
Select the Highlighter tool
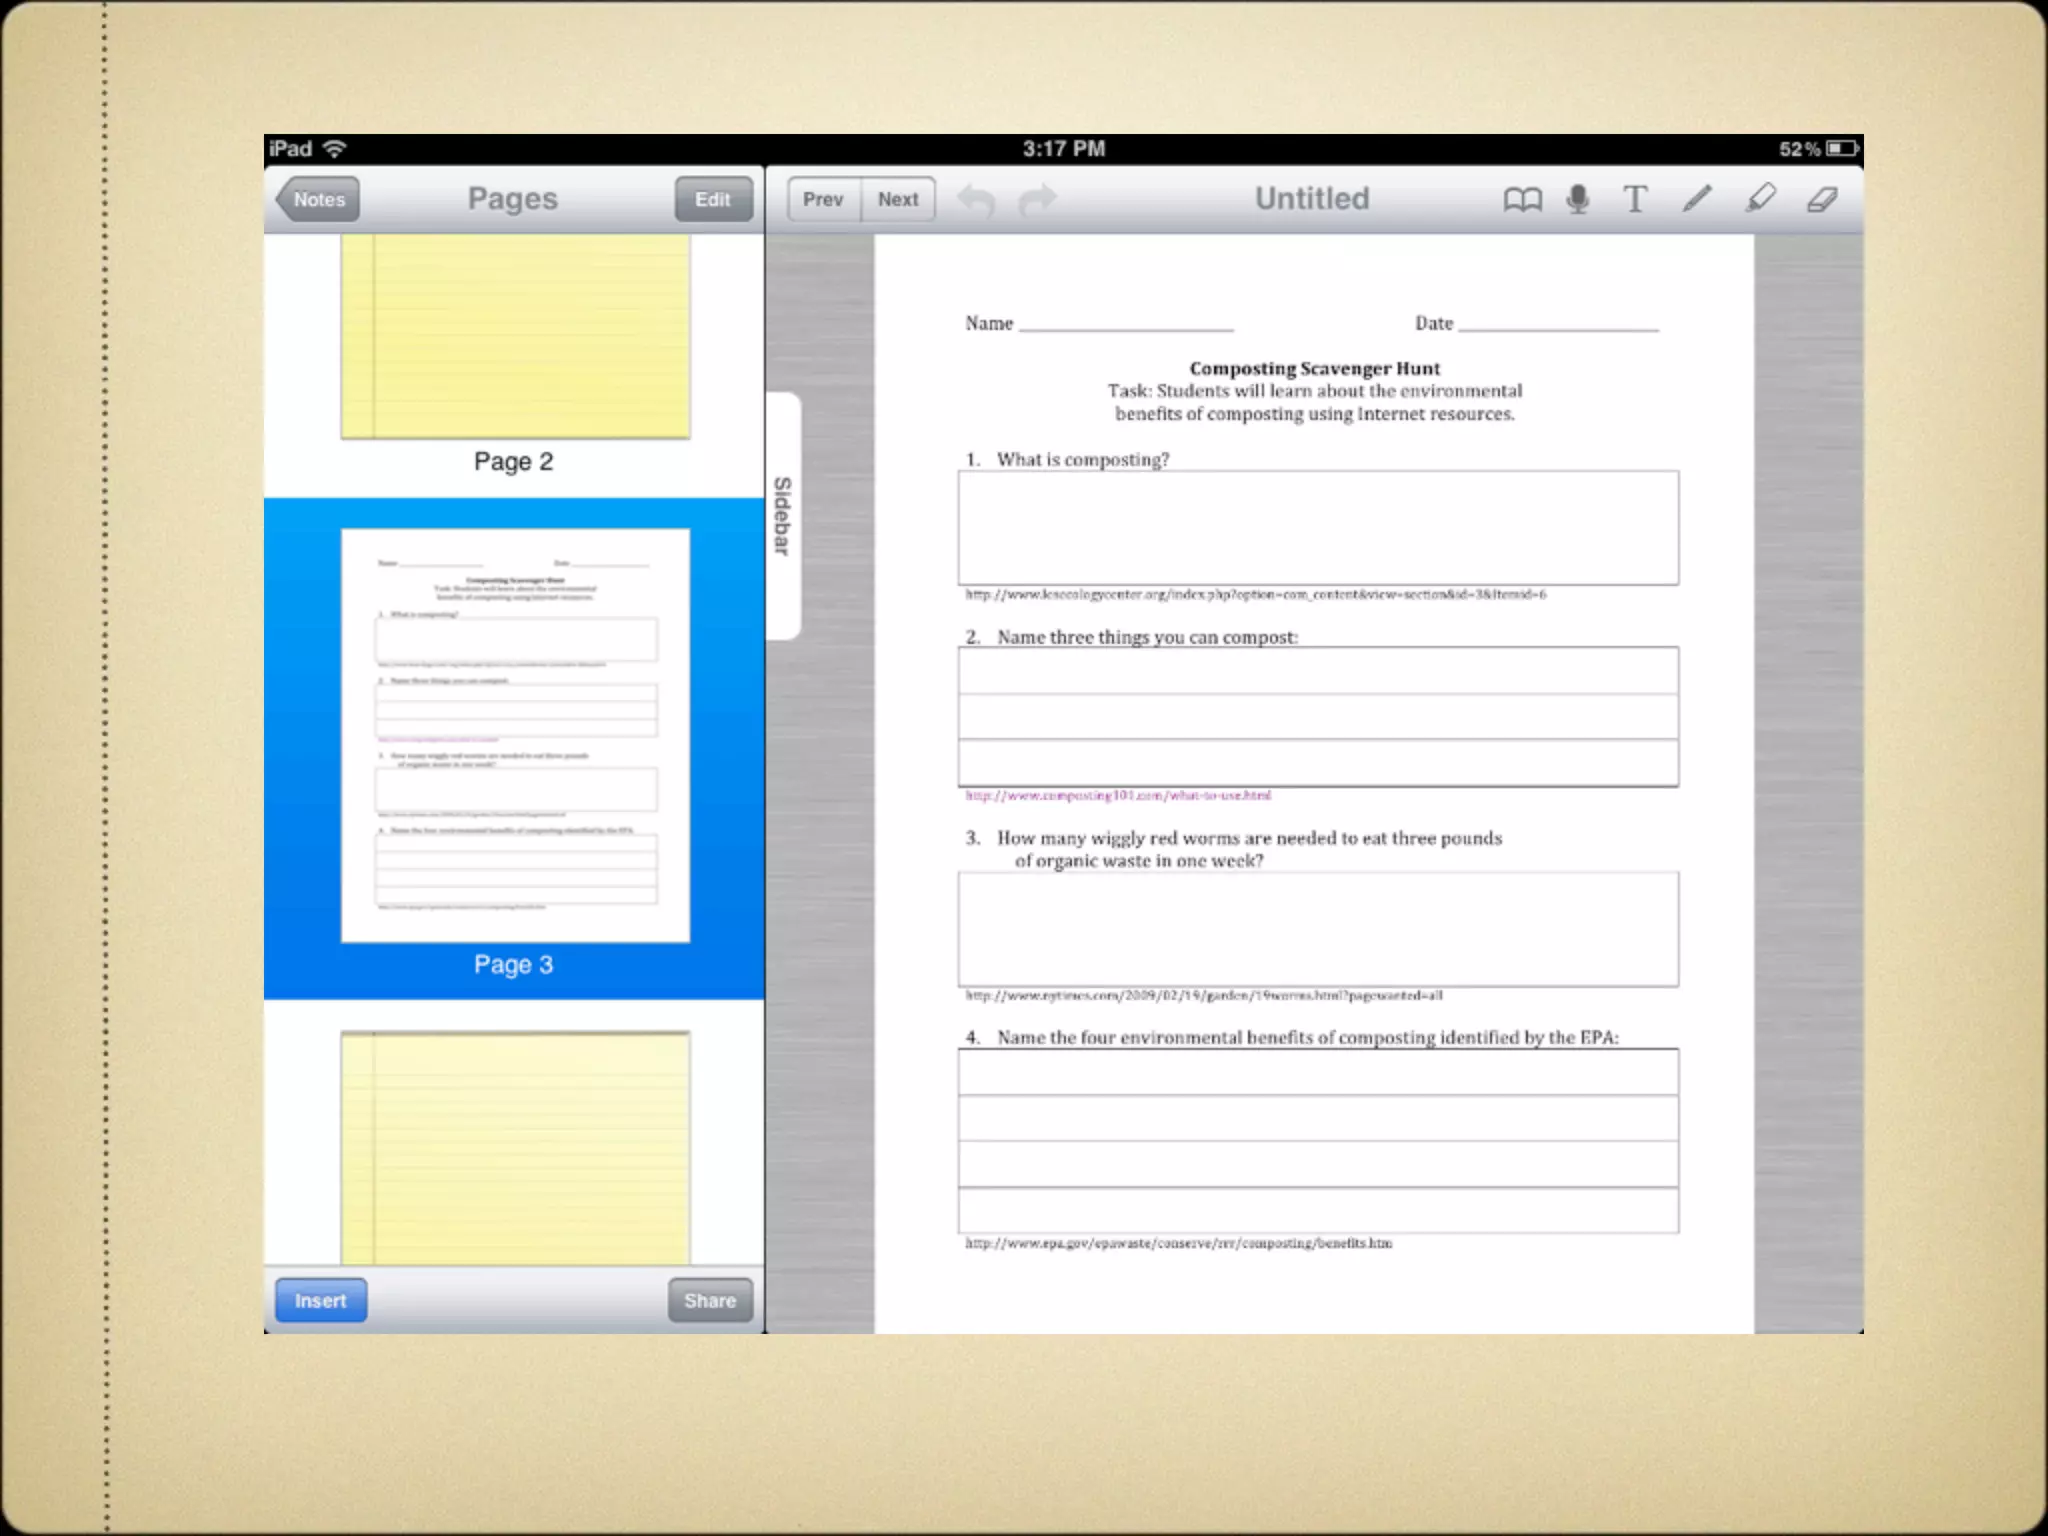[1760, 199]
